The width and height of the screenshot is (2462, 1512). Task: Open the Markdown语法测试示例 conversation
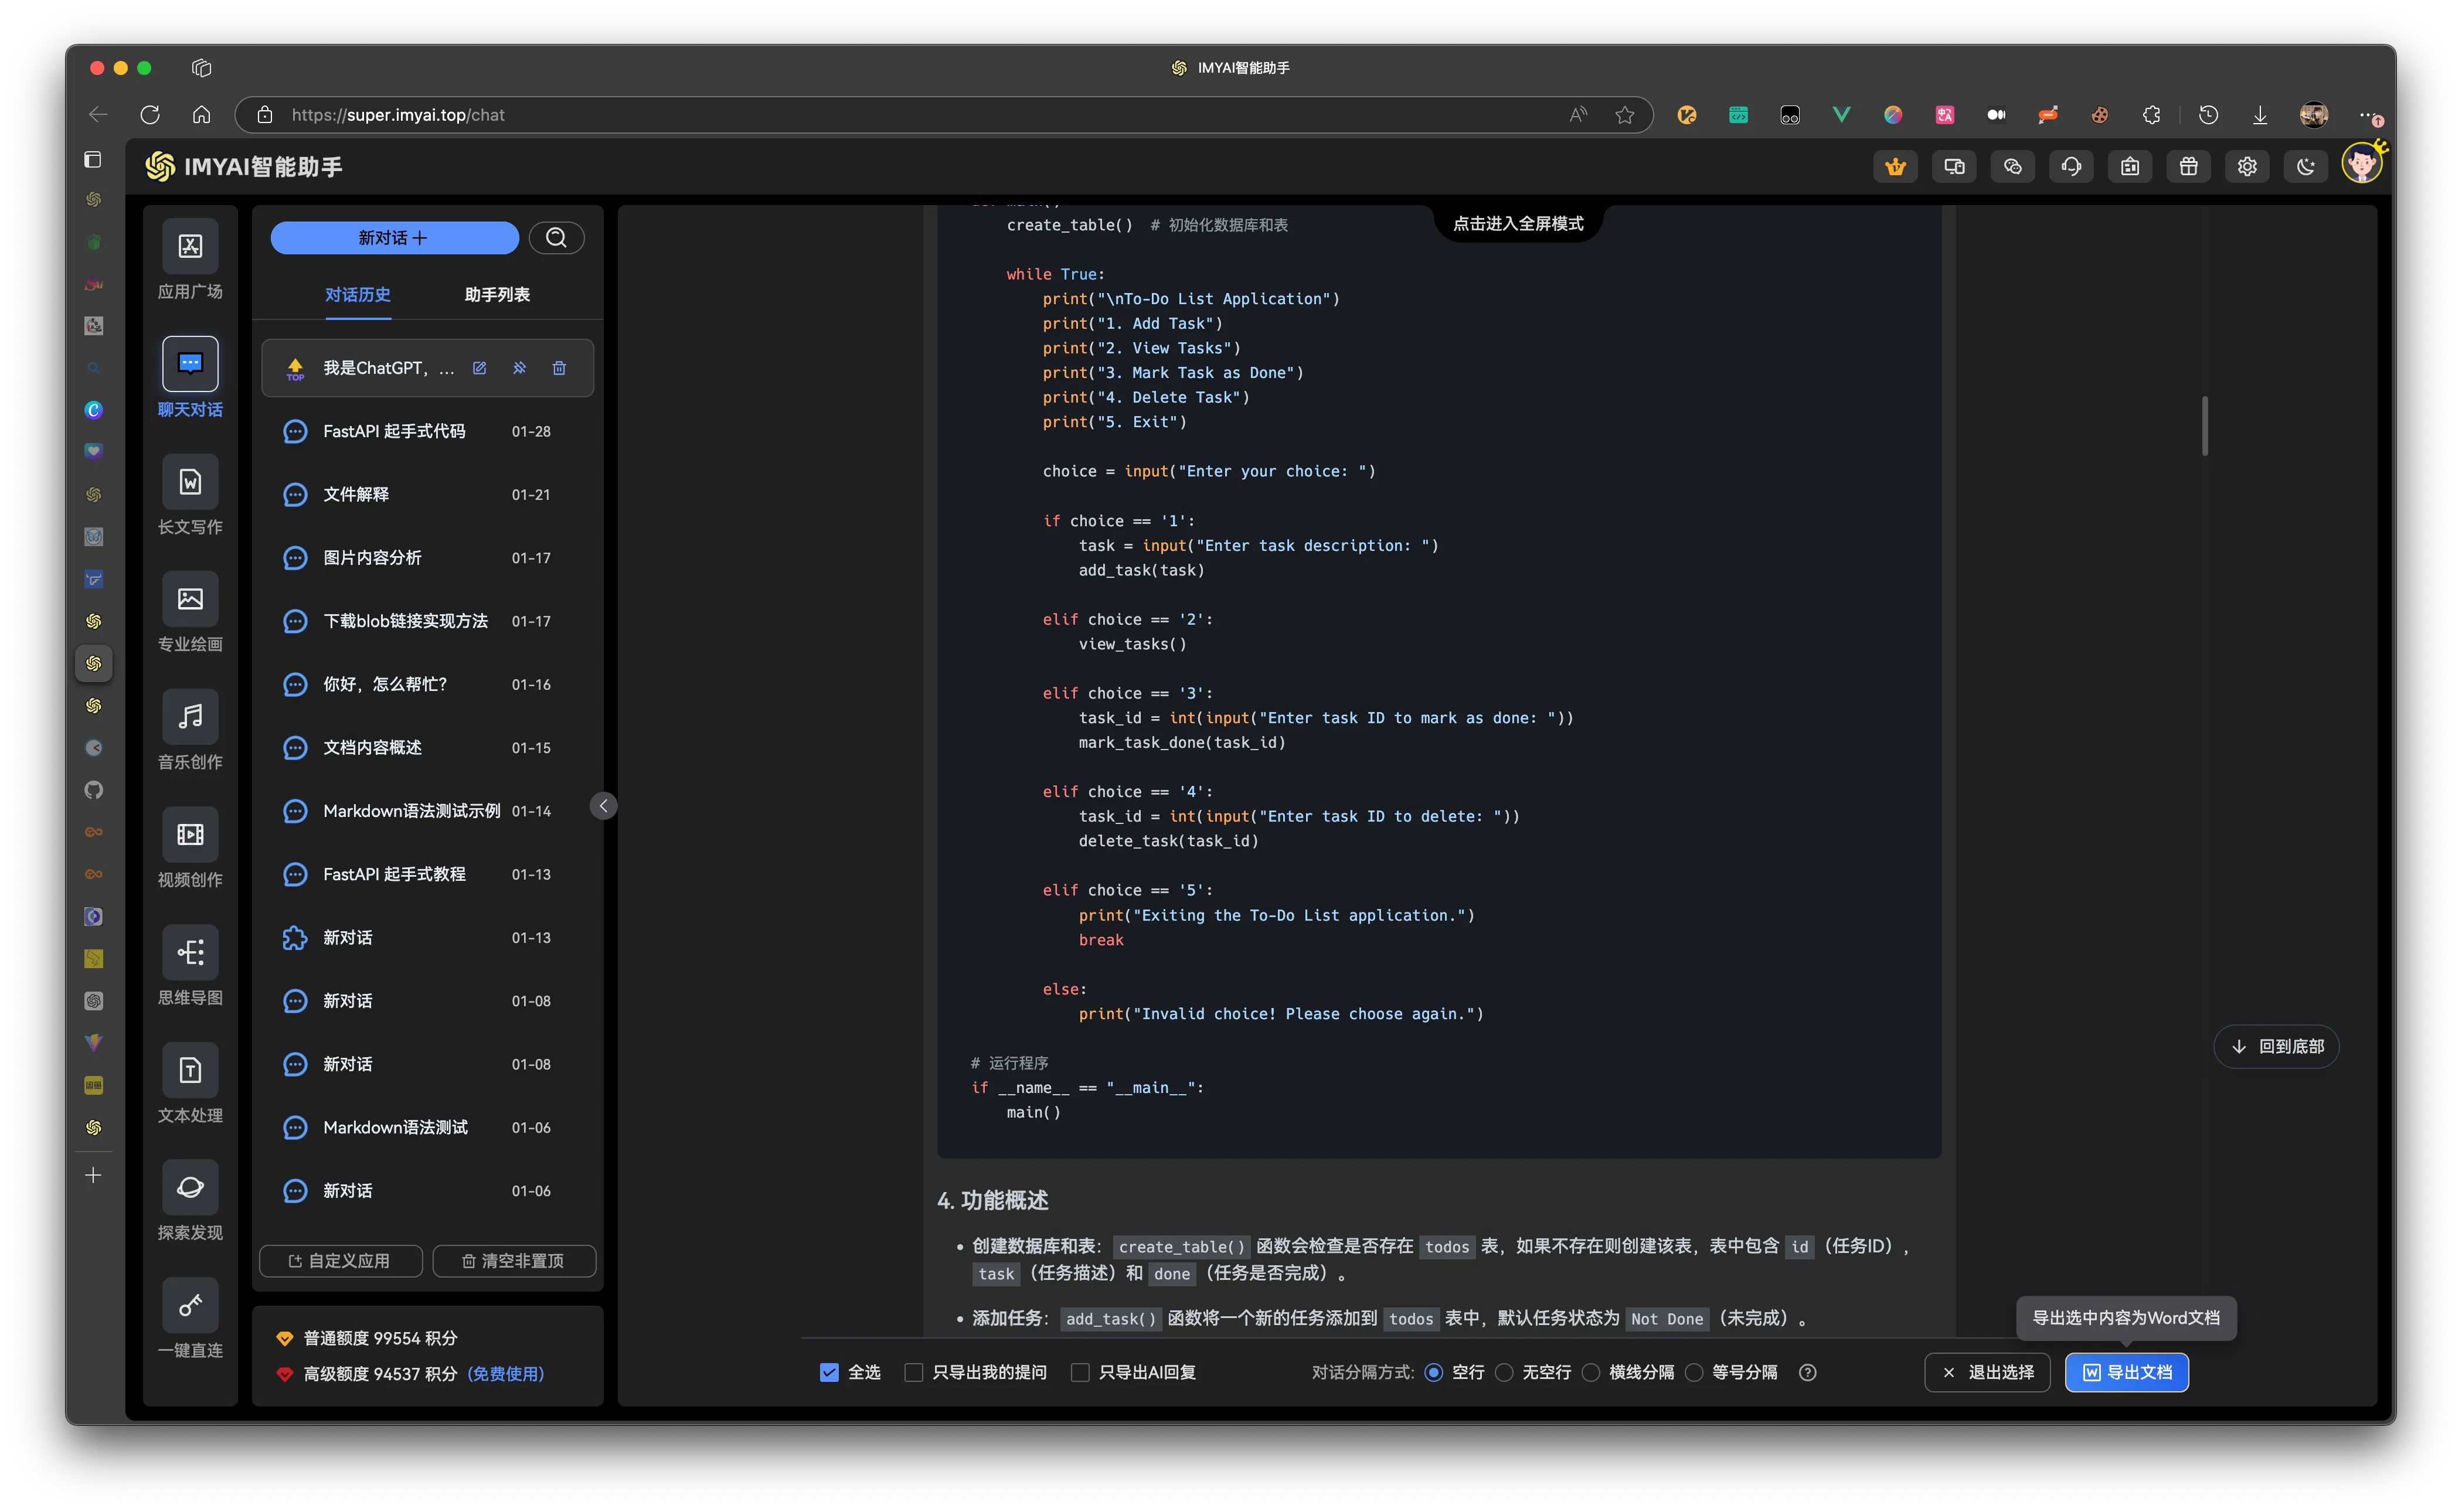[x=427, y=810]
